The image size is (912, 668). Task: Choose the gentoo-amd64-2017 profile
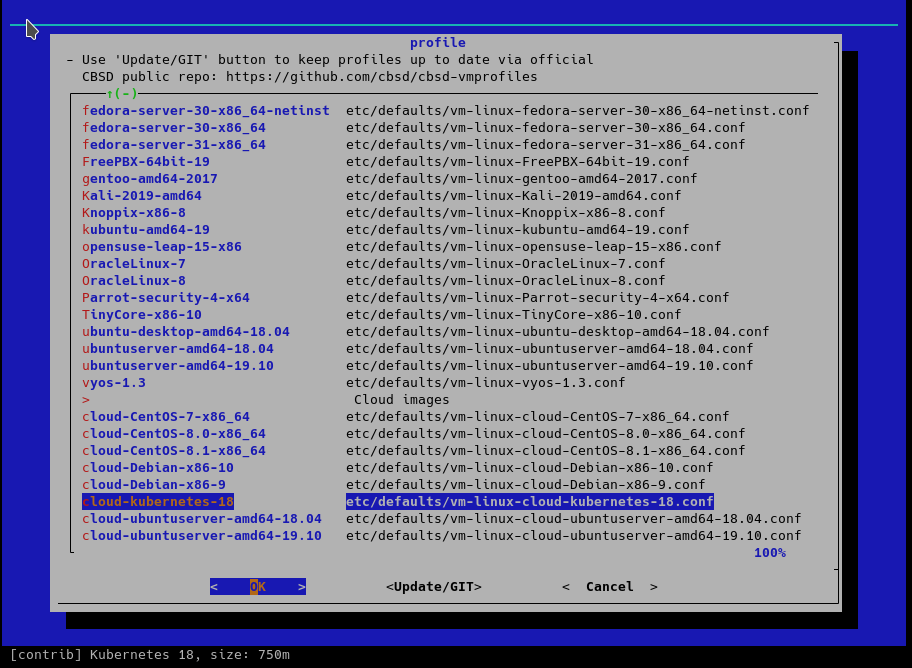150,179
